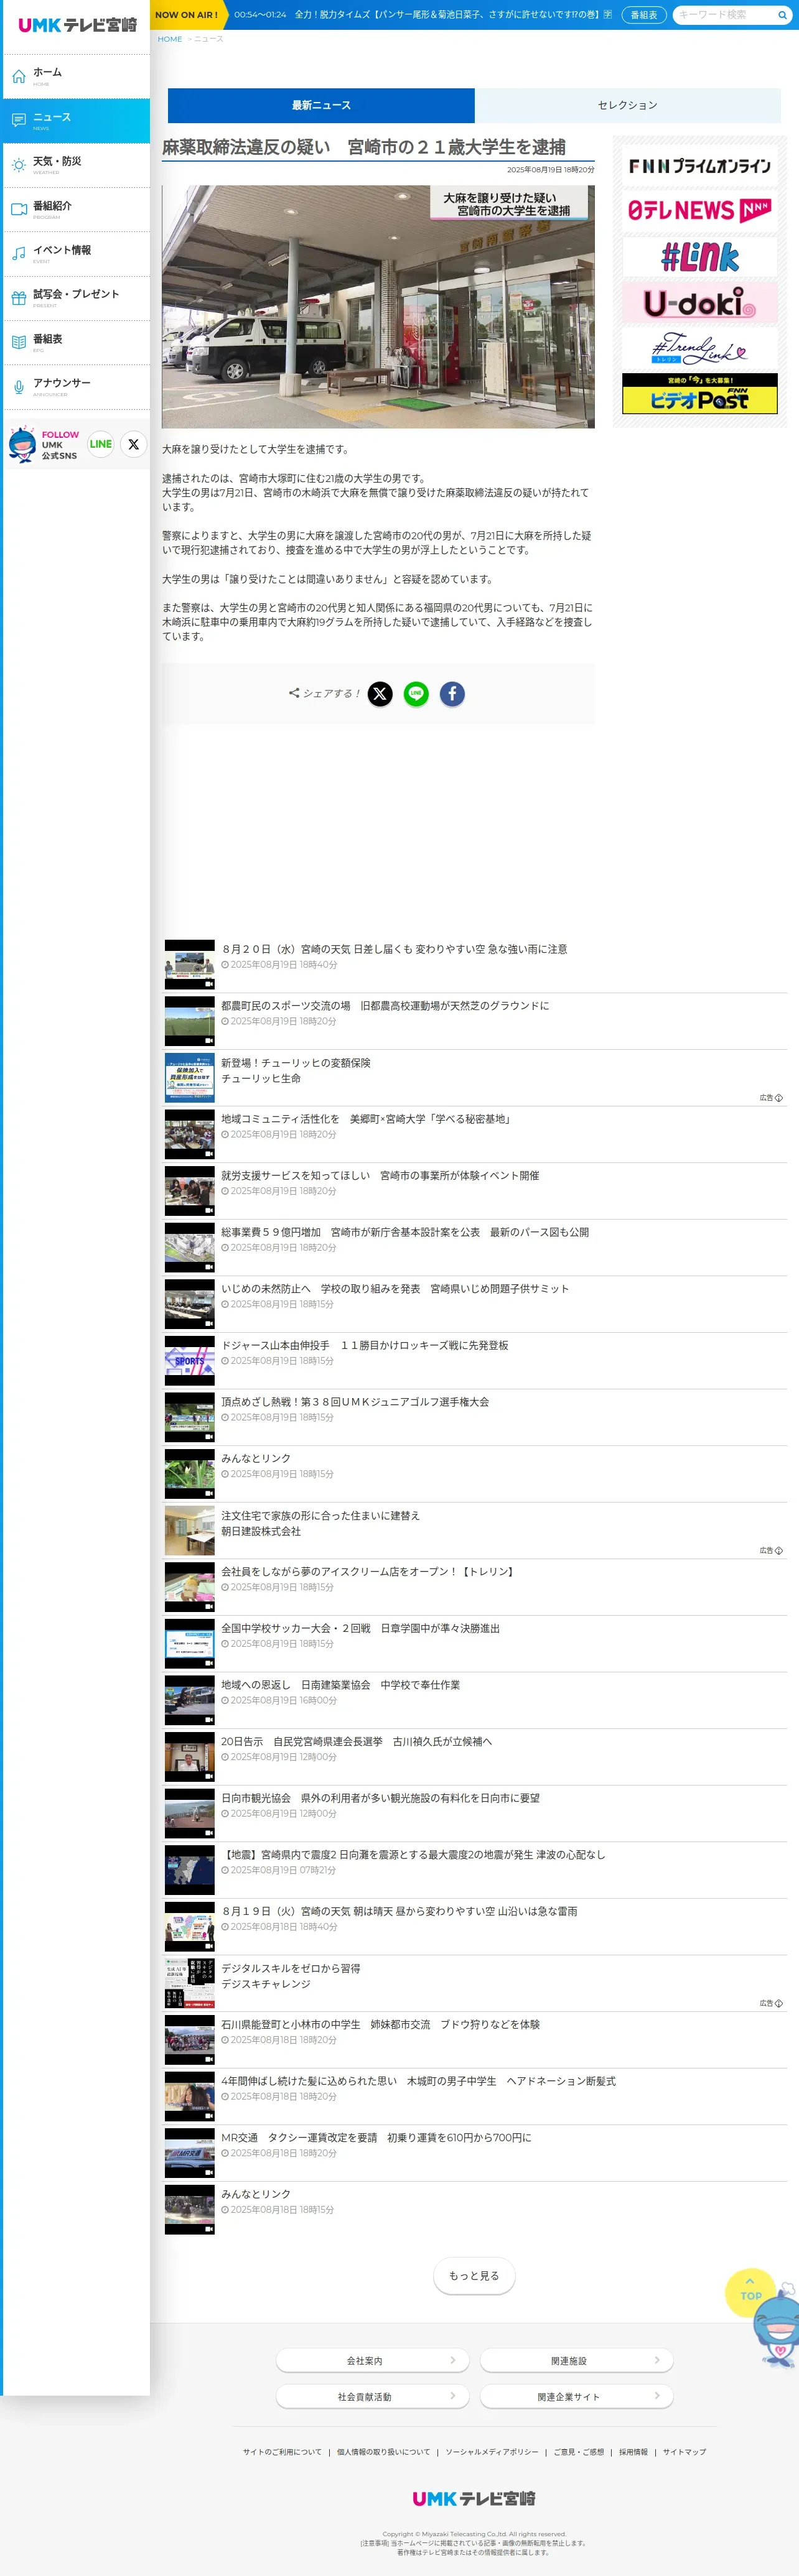The height and width of the screenshot is (2576, 799).
Task: Click the 番組表 button in the top bar
Action: [x=644, y=15]
